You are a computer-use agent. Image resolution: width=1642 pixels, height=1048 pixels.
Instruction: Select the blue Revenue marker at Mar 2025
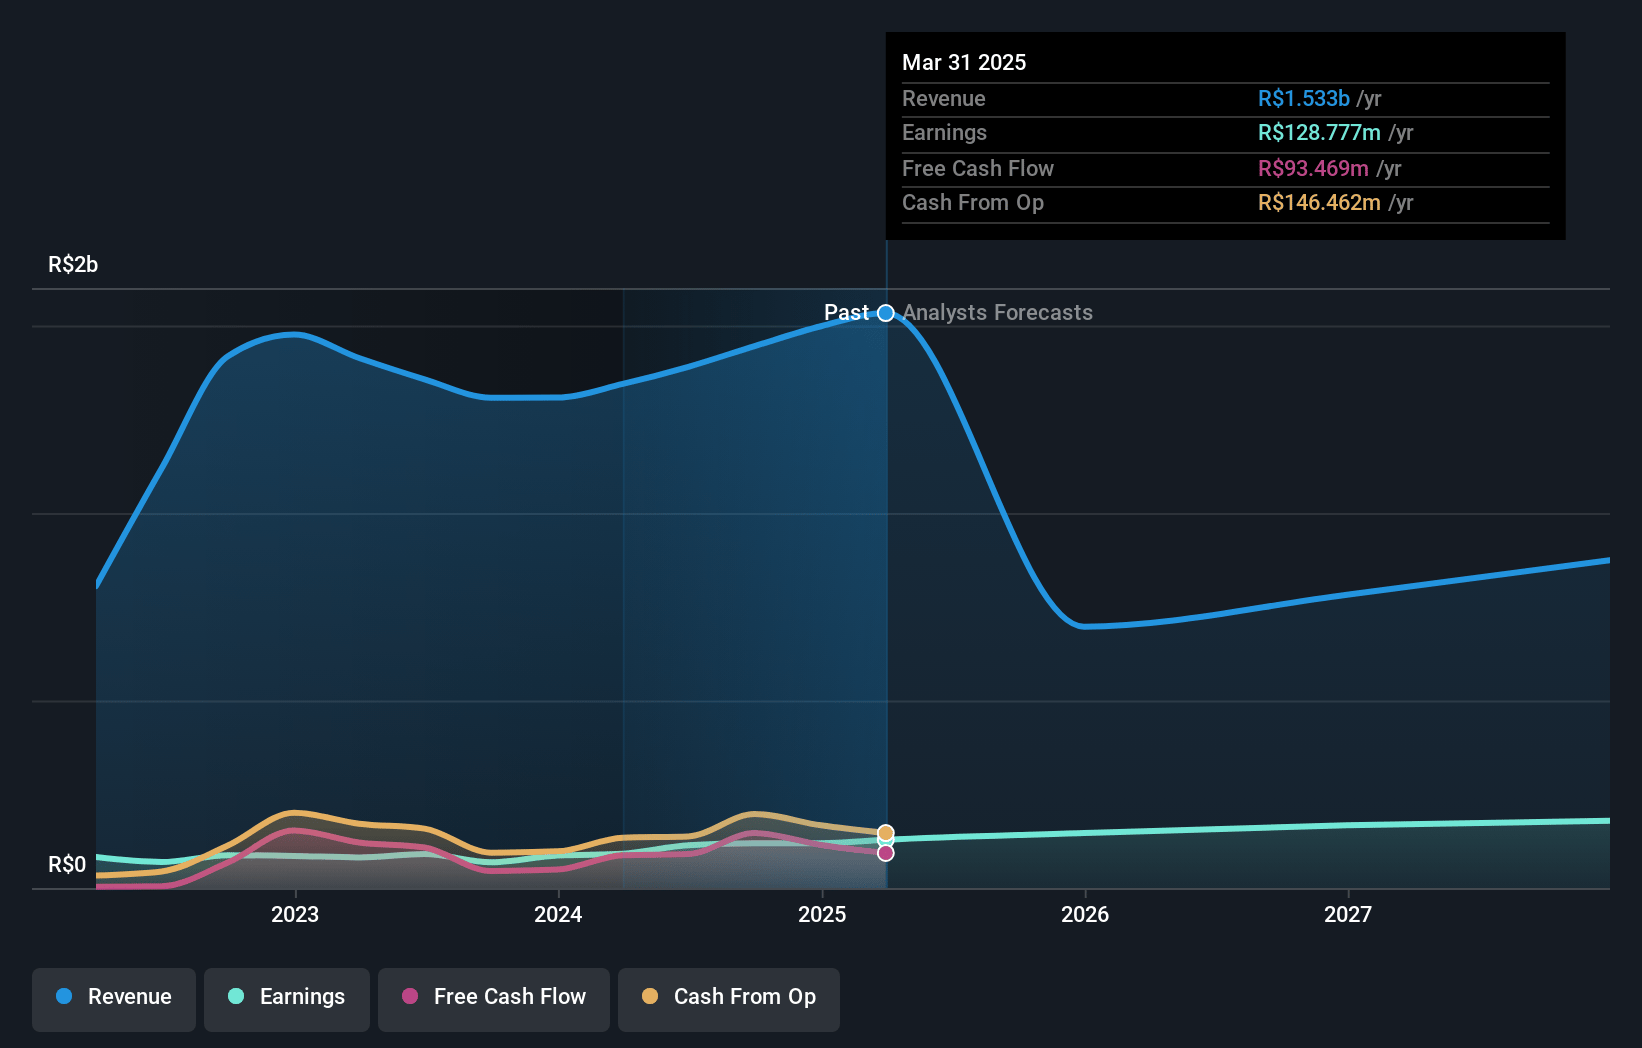point(886,313)
